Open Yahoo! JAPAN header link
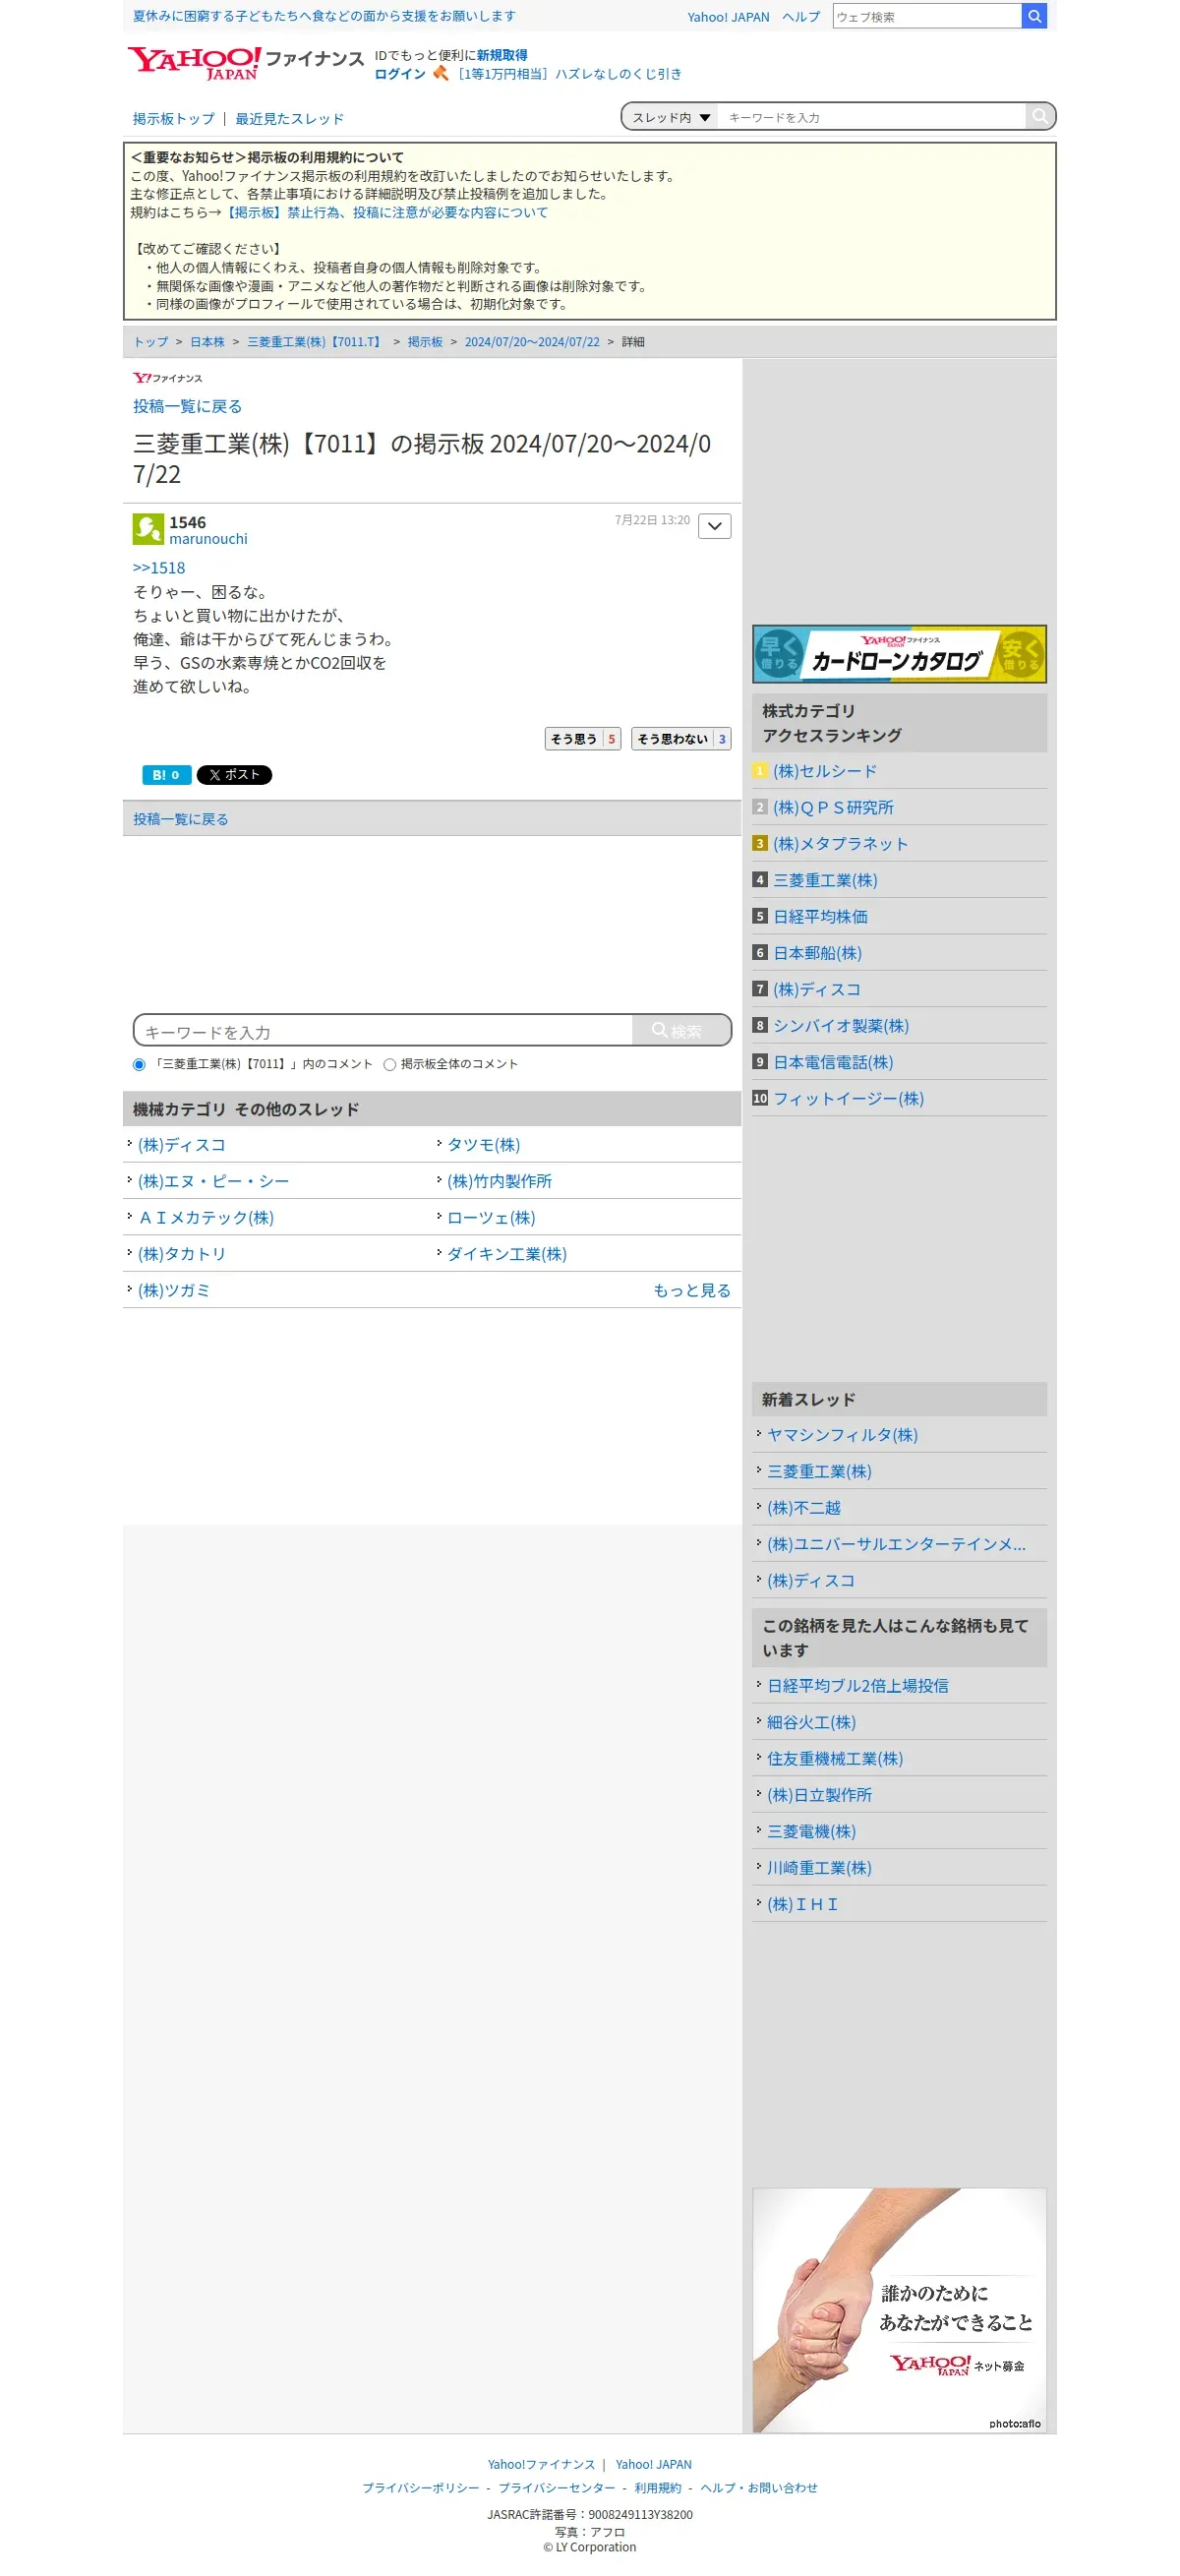The height and width of the screenshot is (2576, 1180). click(728, 17)
